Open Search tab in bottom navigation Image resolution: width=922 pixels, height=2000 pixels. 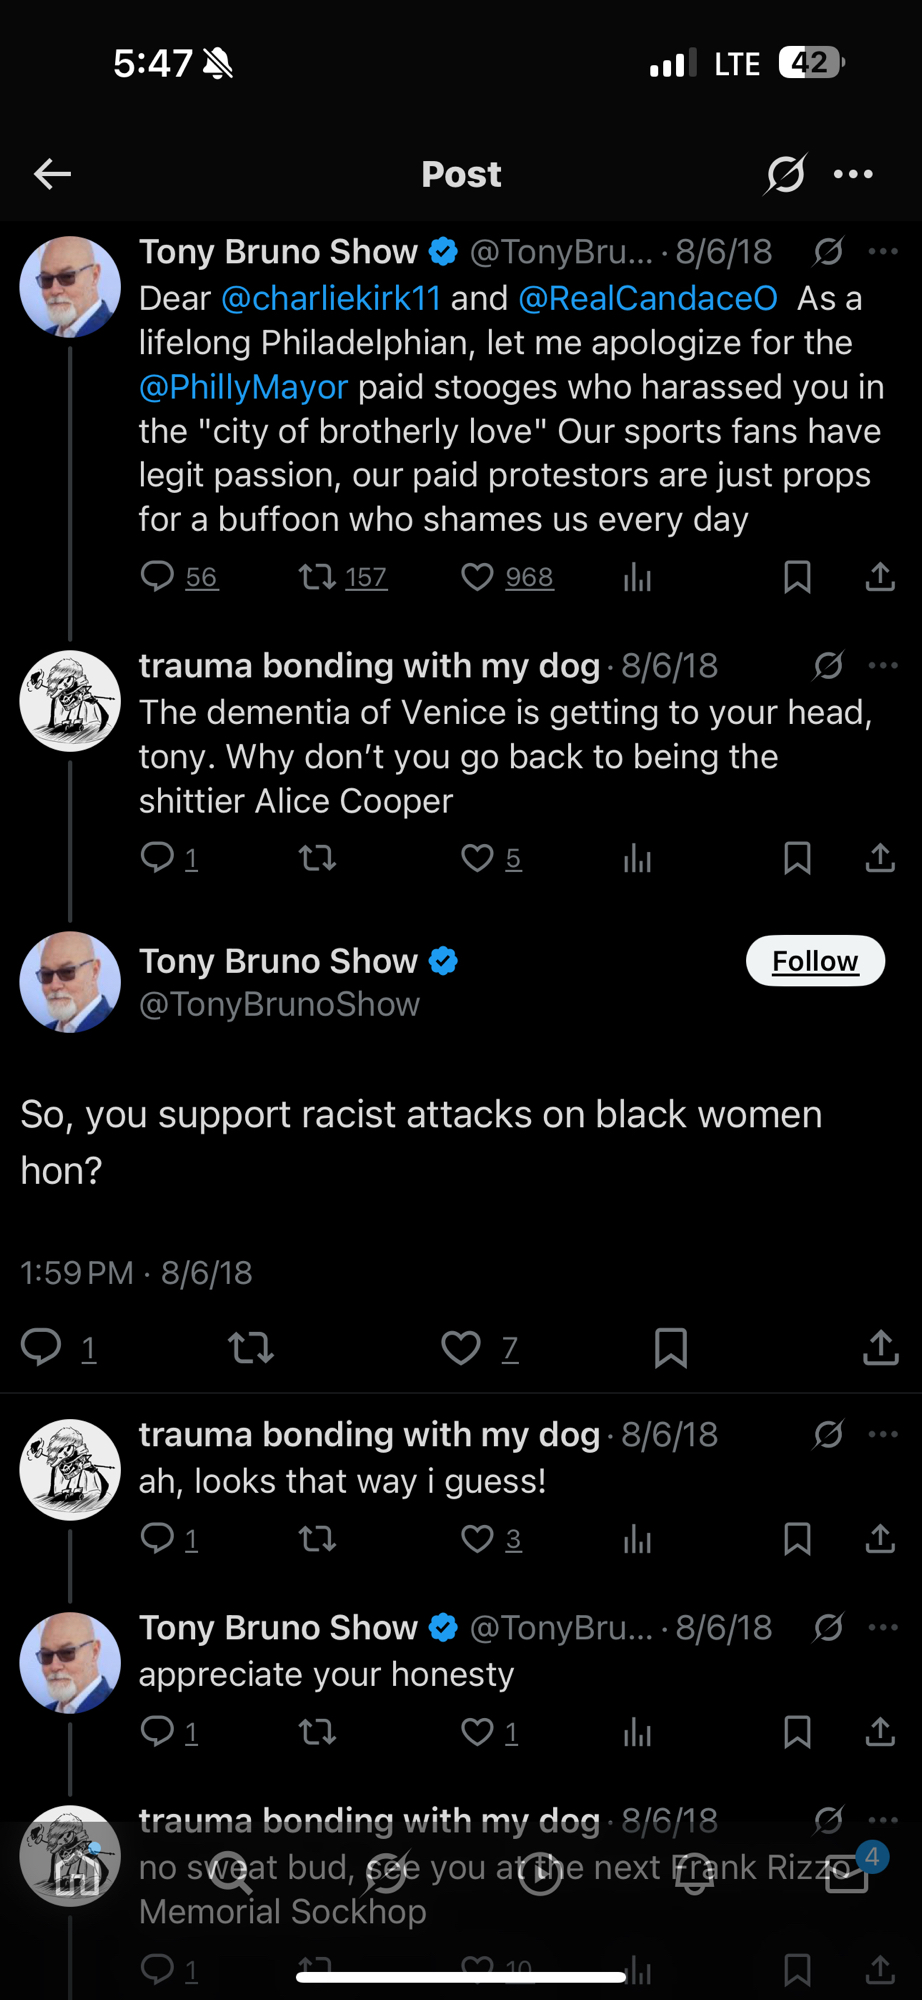231,1872
